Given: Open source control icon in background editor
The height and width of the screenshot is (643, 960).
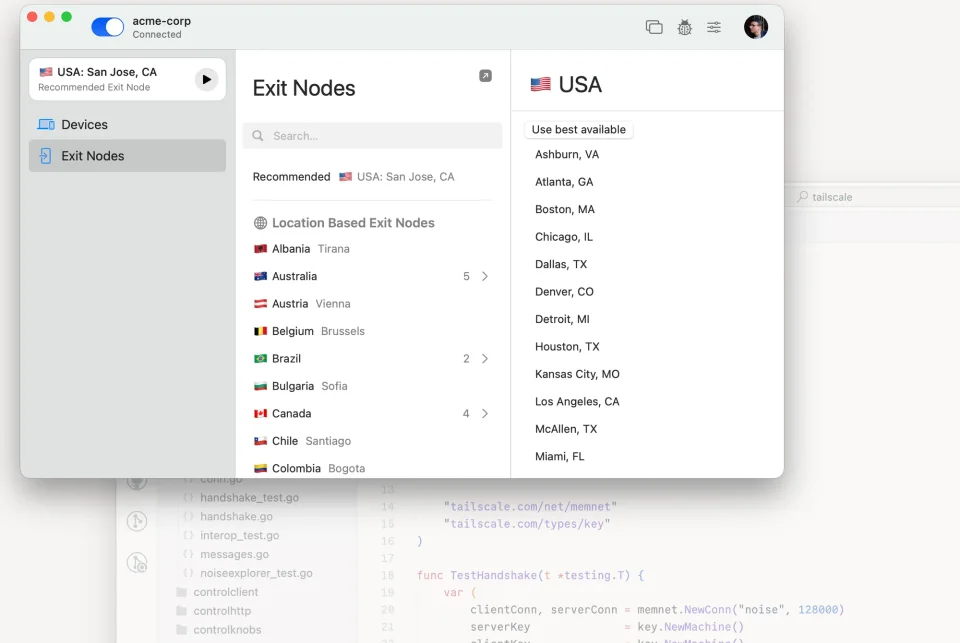Looking at the screenshot, I should pos(137,521).
